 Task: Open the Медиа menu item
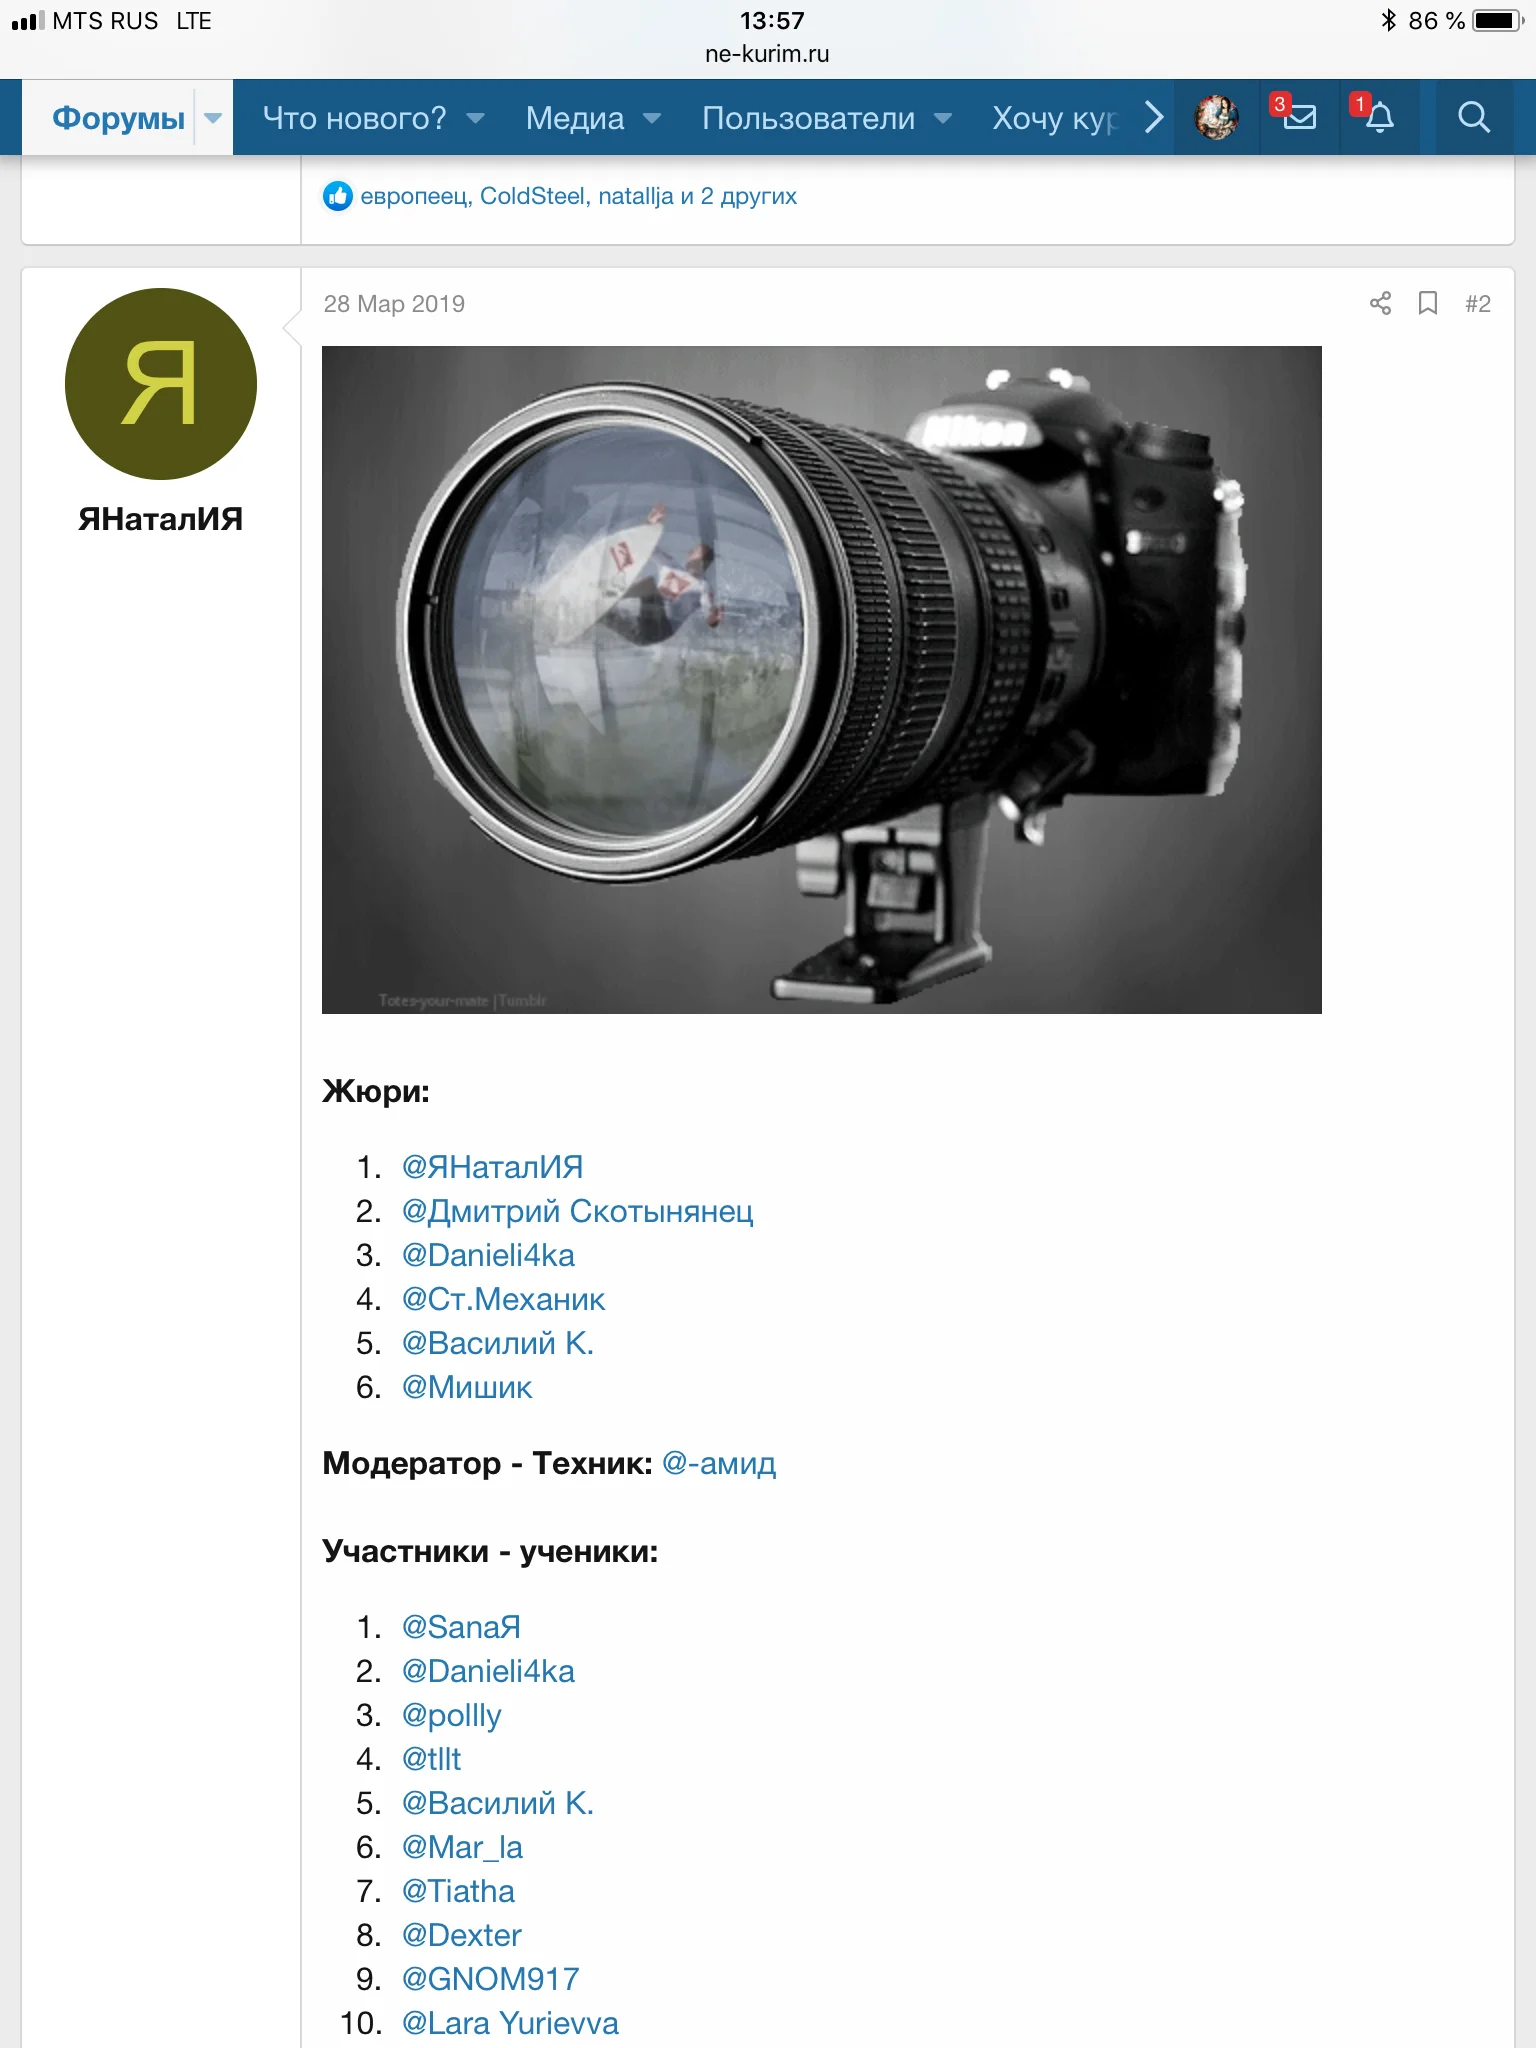[x=575, y=118]
